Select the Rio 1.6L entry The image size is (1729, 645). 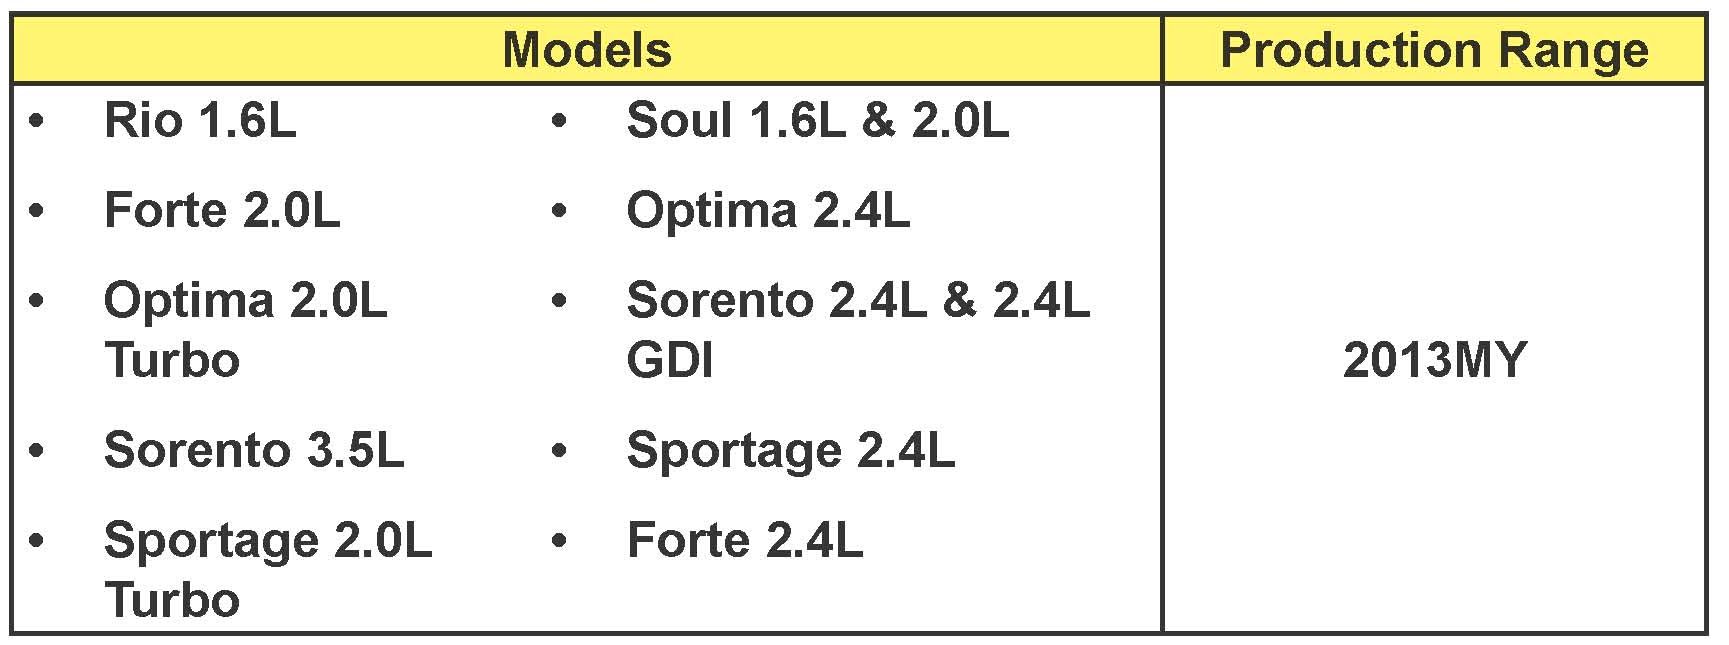tap(200, 121)
